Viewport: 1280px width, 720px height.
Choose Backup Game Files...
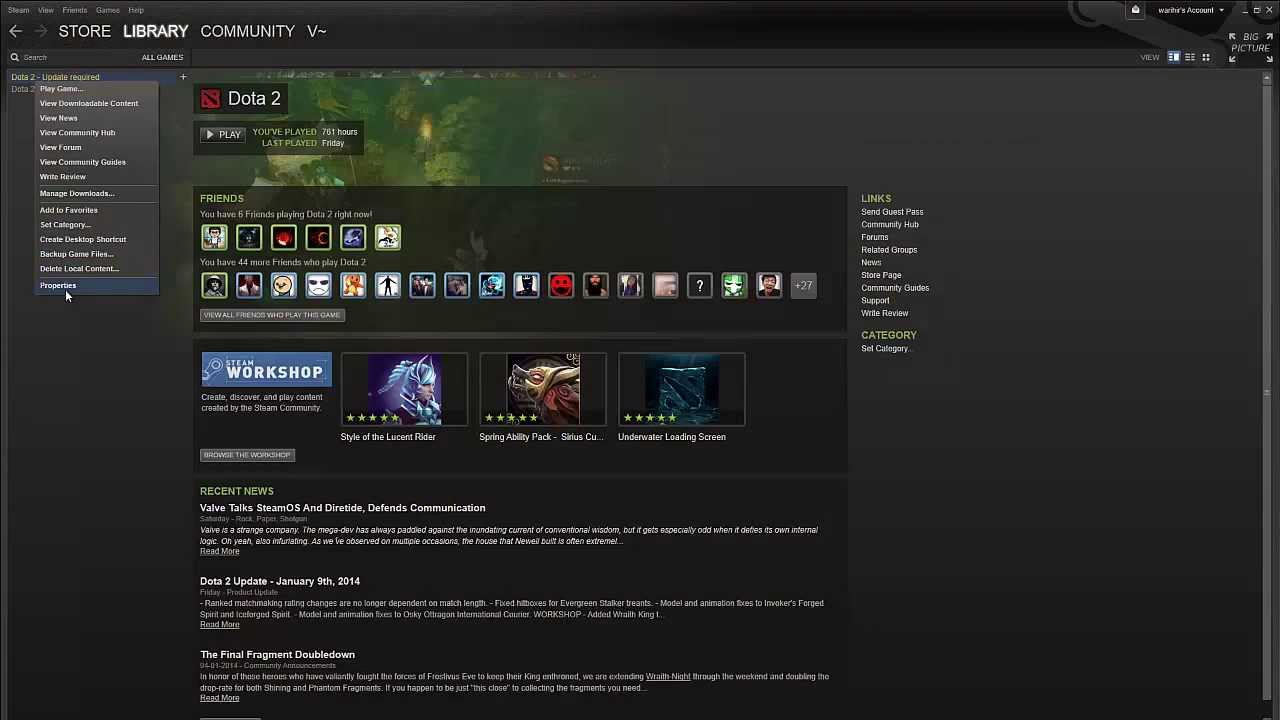click(97, 254)
